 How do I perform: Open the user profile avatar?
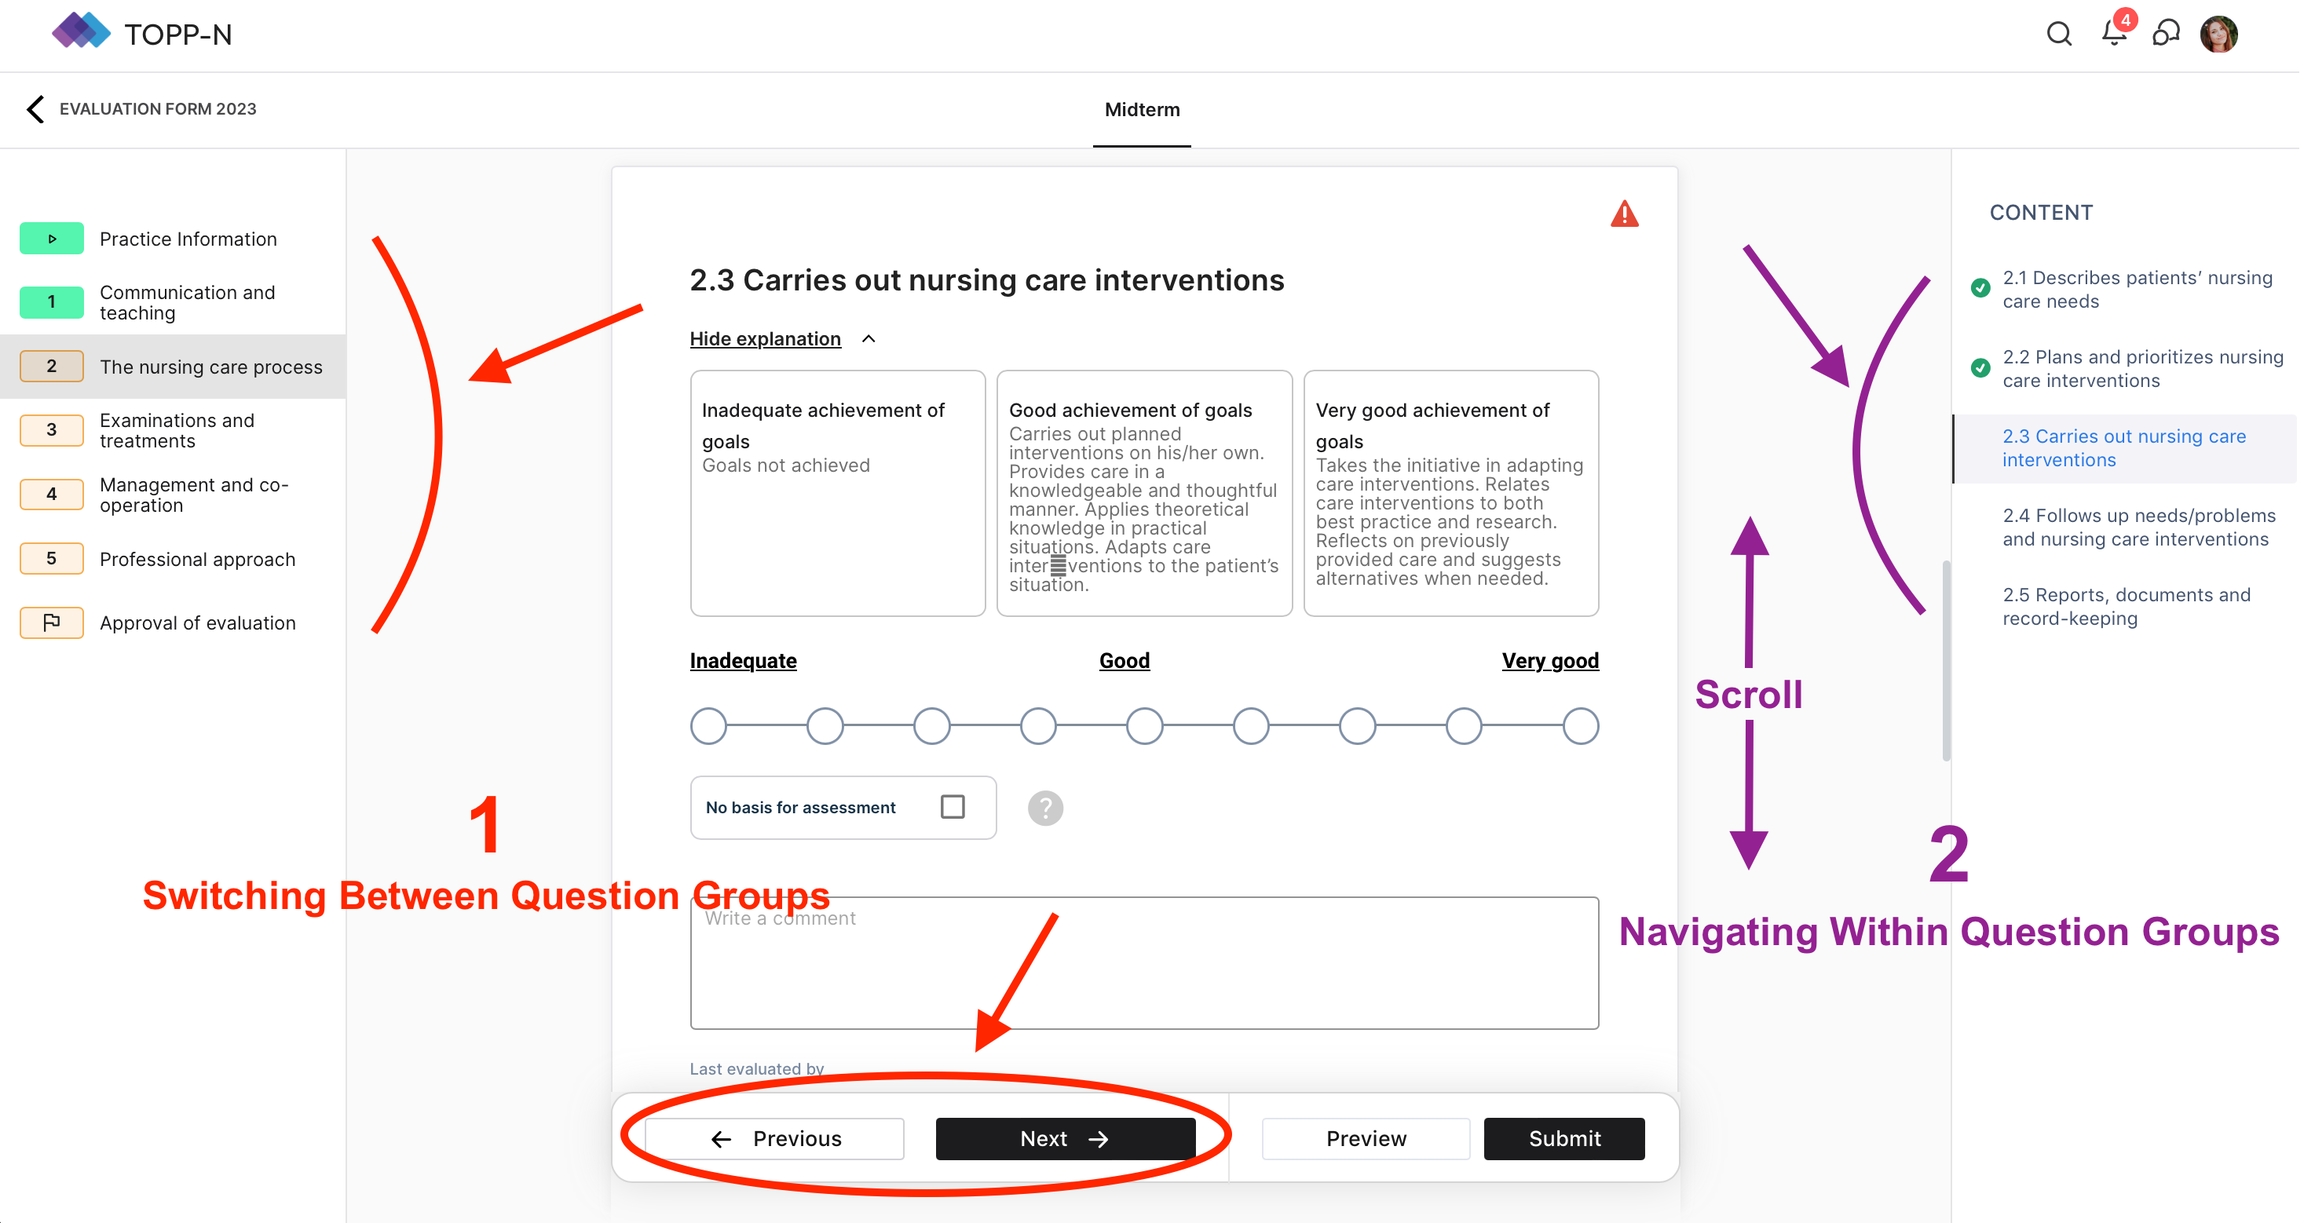(x=2219, y=34)
